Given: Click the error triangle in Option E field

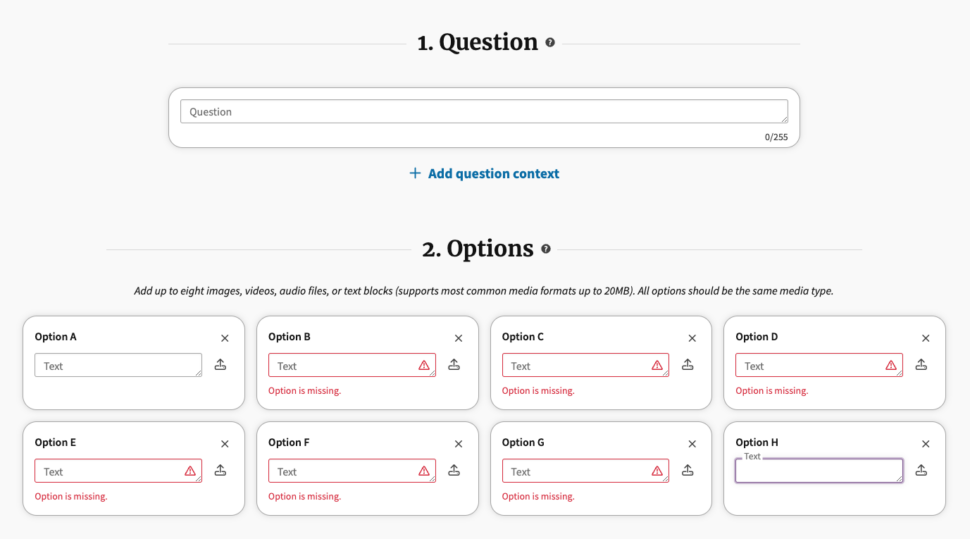Looking at the screenshot, I should pos(190,471).
